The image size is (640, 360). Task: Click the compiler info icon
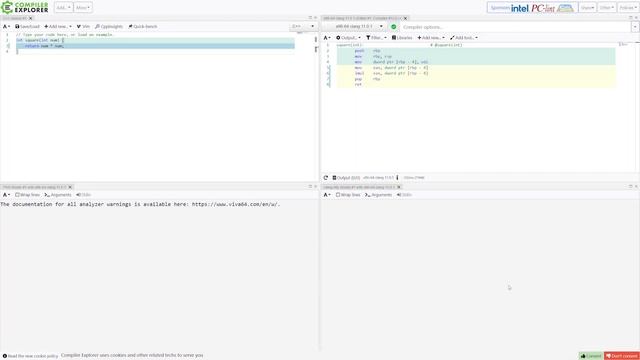(x=397, y=178)
